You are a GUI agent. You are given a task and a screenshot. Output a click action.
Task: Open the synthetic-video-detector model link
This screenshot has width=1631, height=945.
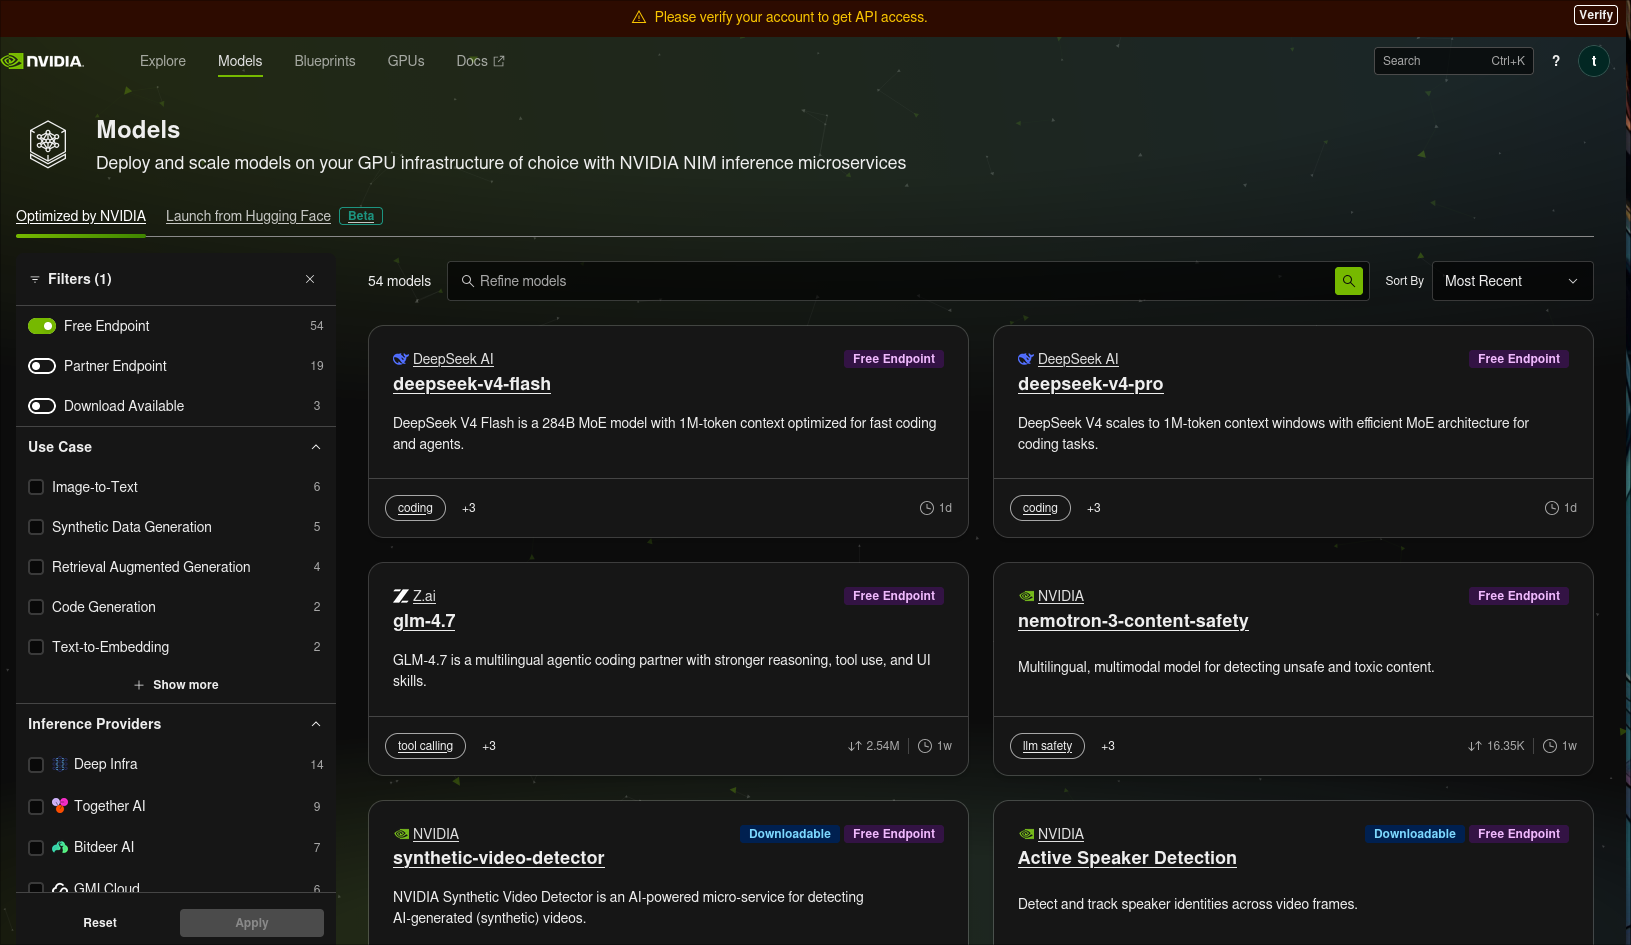[x=499, y=858]
